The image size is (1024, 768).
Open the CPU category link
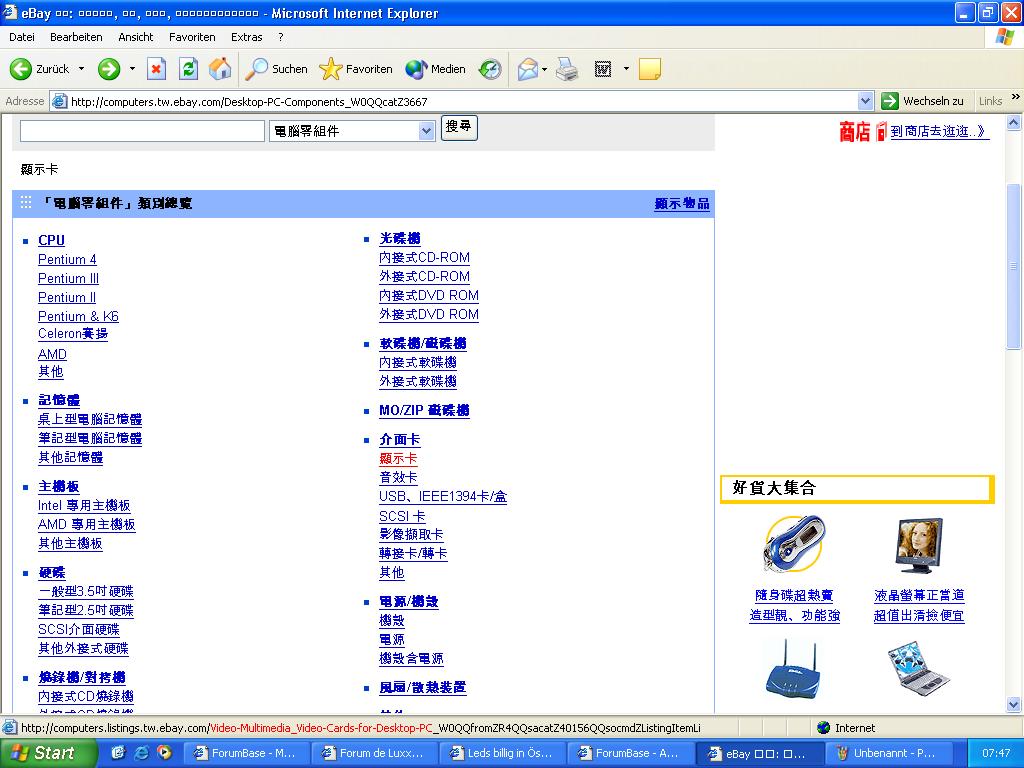[x=52, y=240]
